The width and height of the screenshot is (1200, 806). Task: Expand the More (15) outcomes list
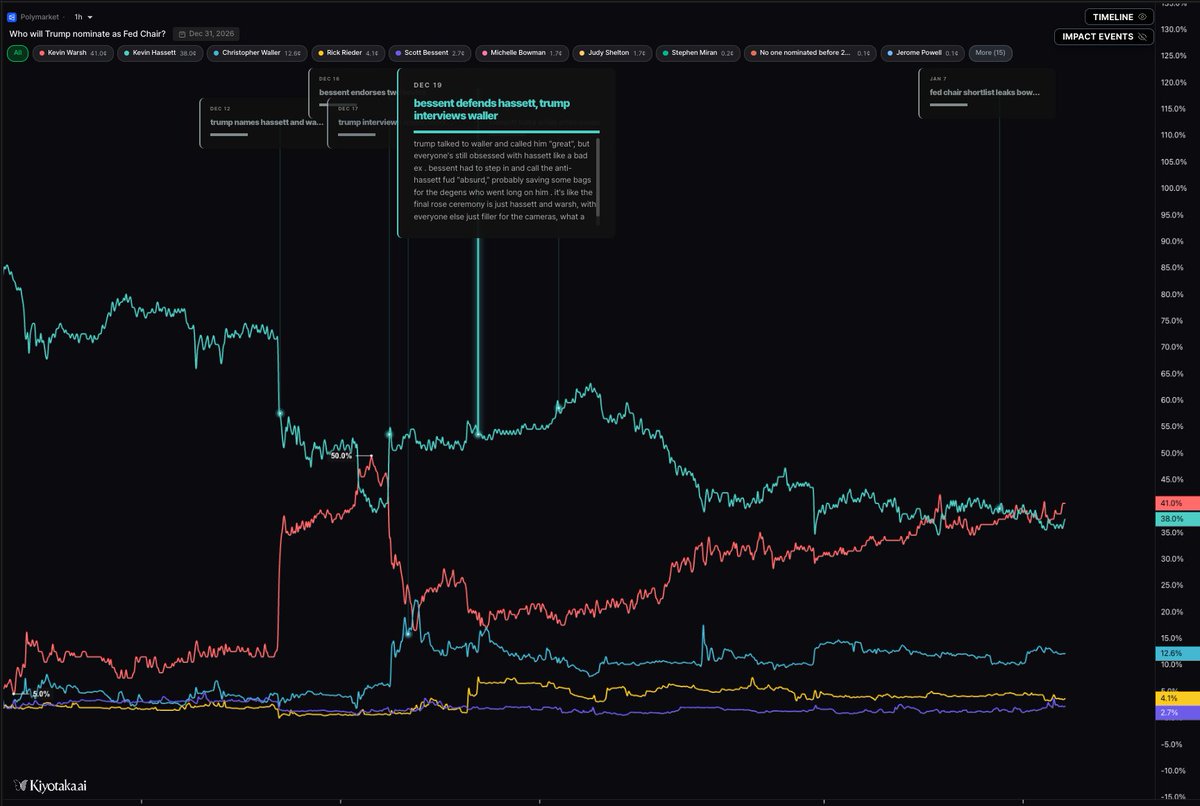click(991, 52)
